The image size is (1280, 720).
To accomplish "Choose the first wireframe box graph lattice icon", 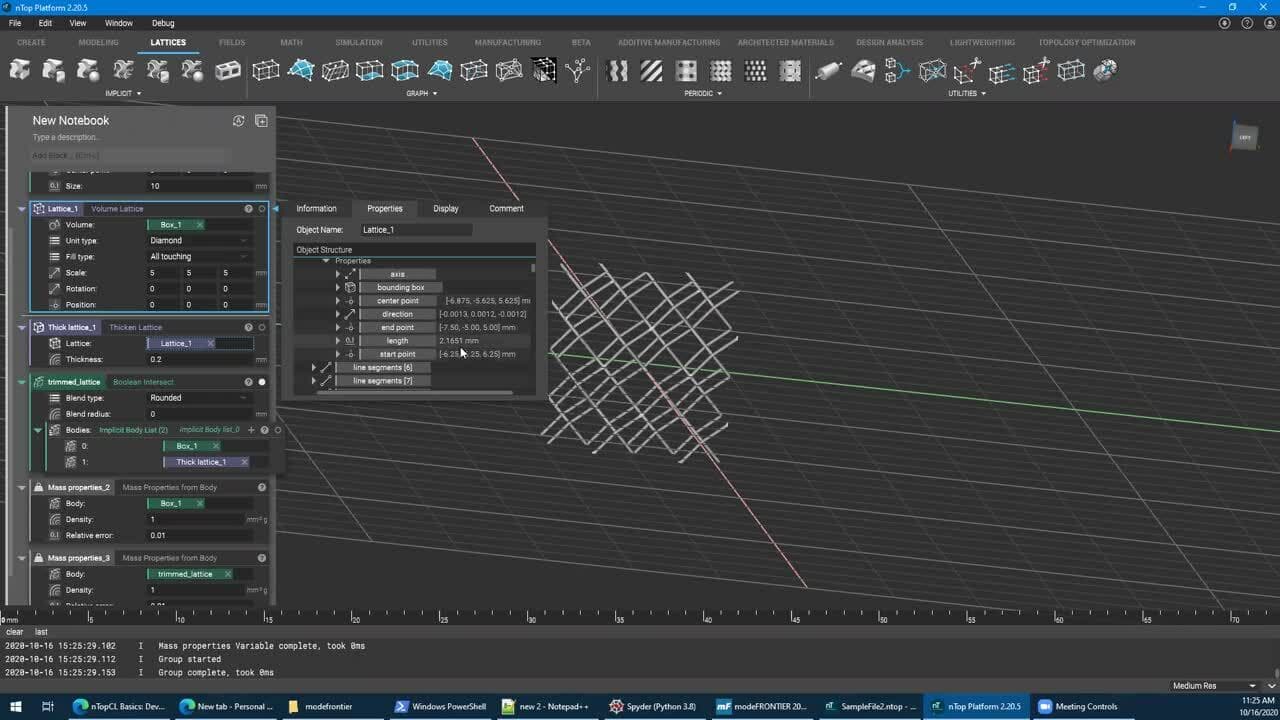I will 265,70.
